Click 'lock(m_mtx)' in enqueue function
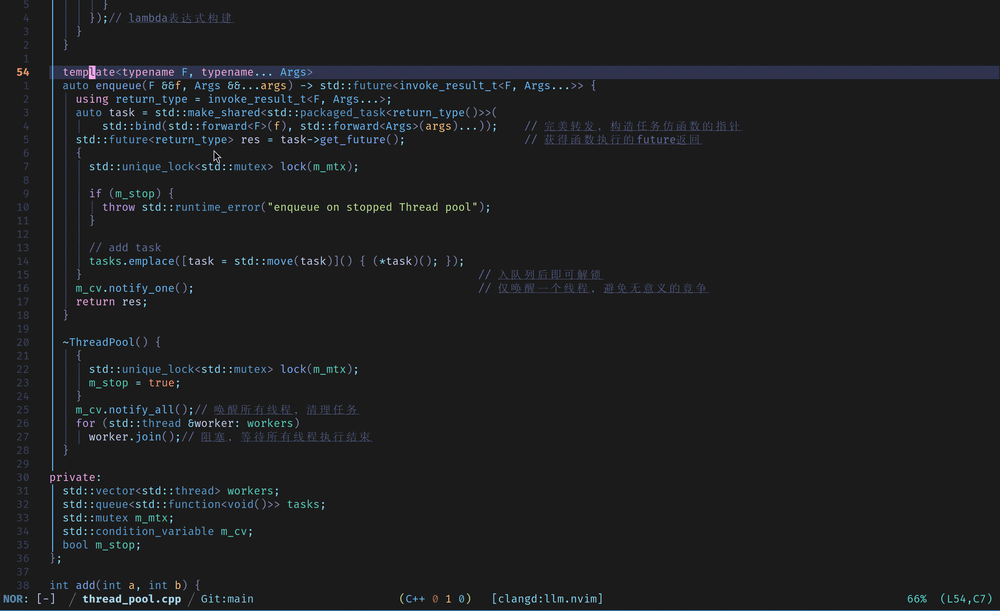Viewport: 1000px width, 611px height. pos(316,166)
